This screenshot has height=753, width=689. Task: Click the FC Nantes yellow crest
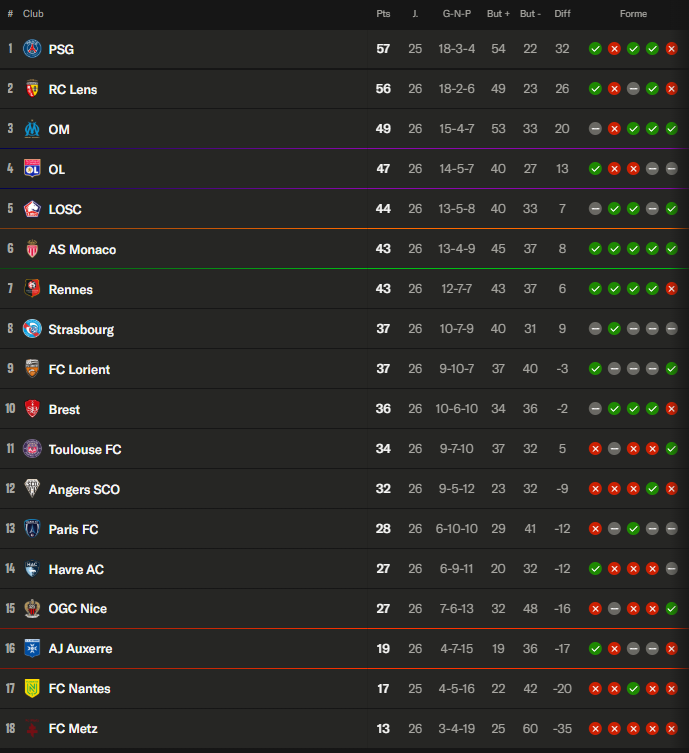(32, 688)
